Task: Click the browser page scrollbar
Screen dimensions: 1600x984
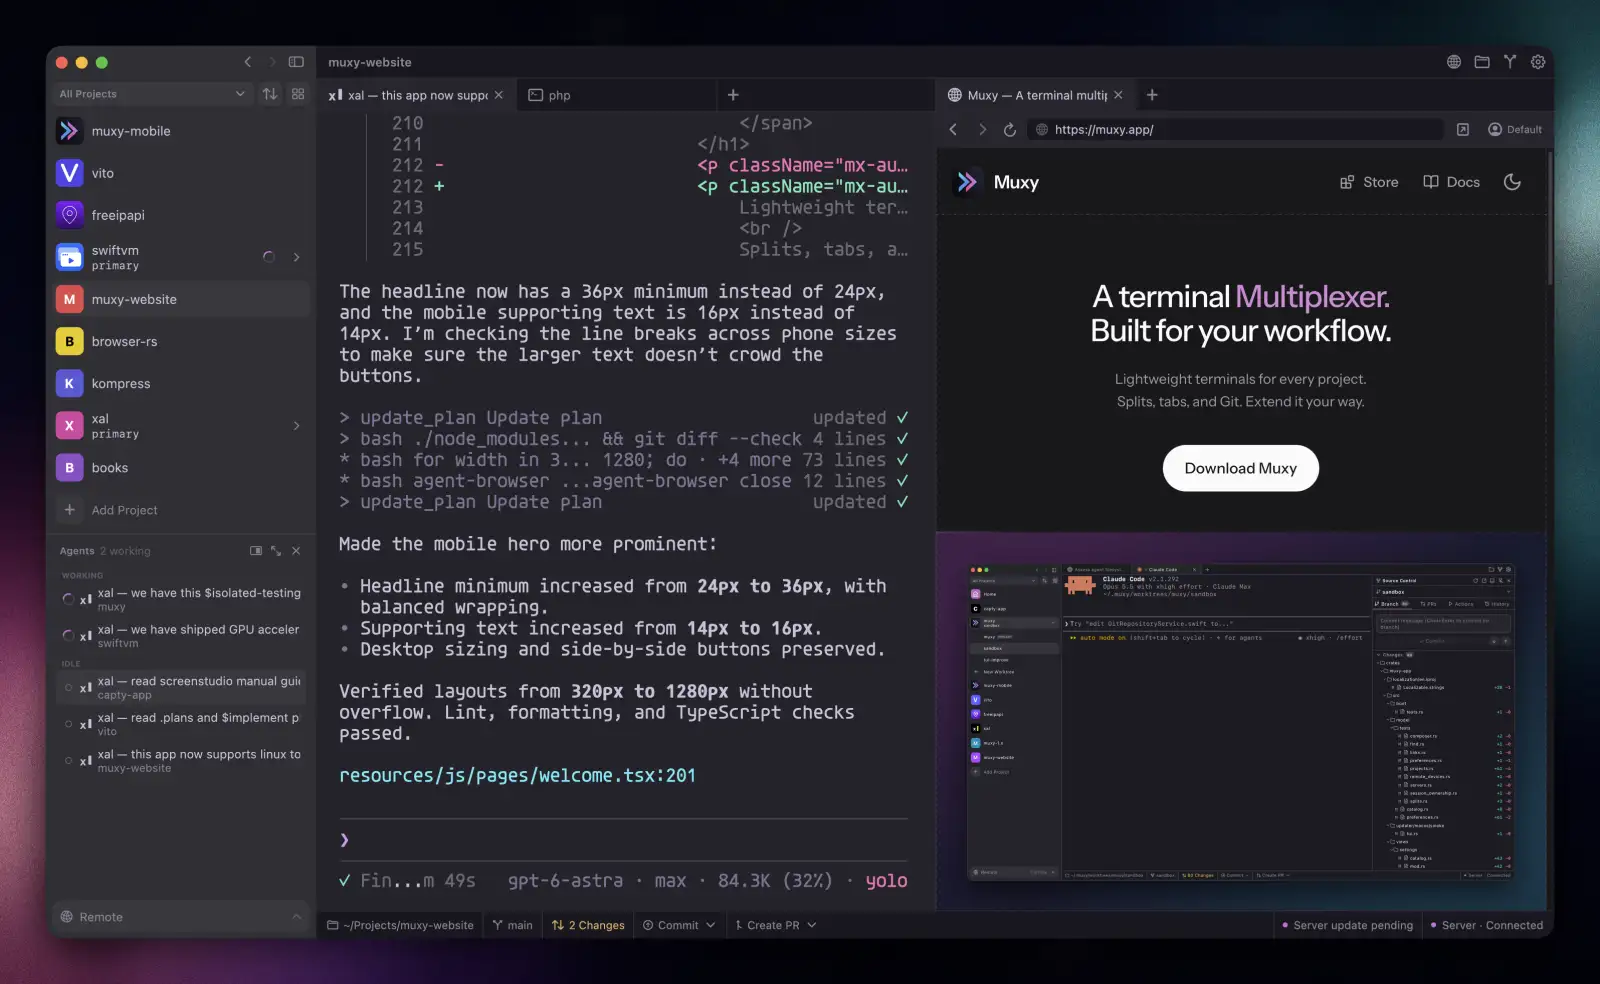Action: tap(1550, 218)
